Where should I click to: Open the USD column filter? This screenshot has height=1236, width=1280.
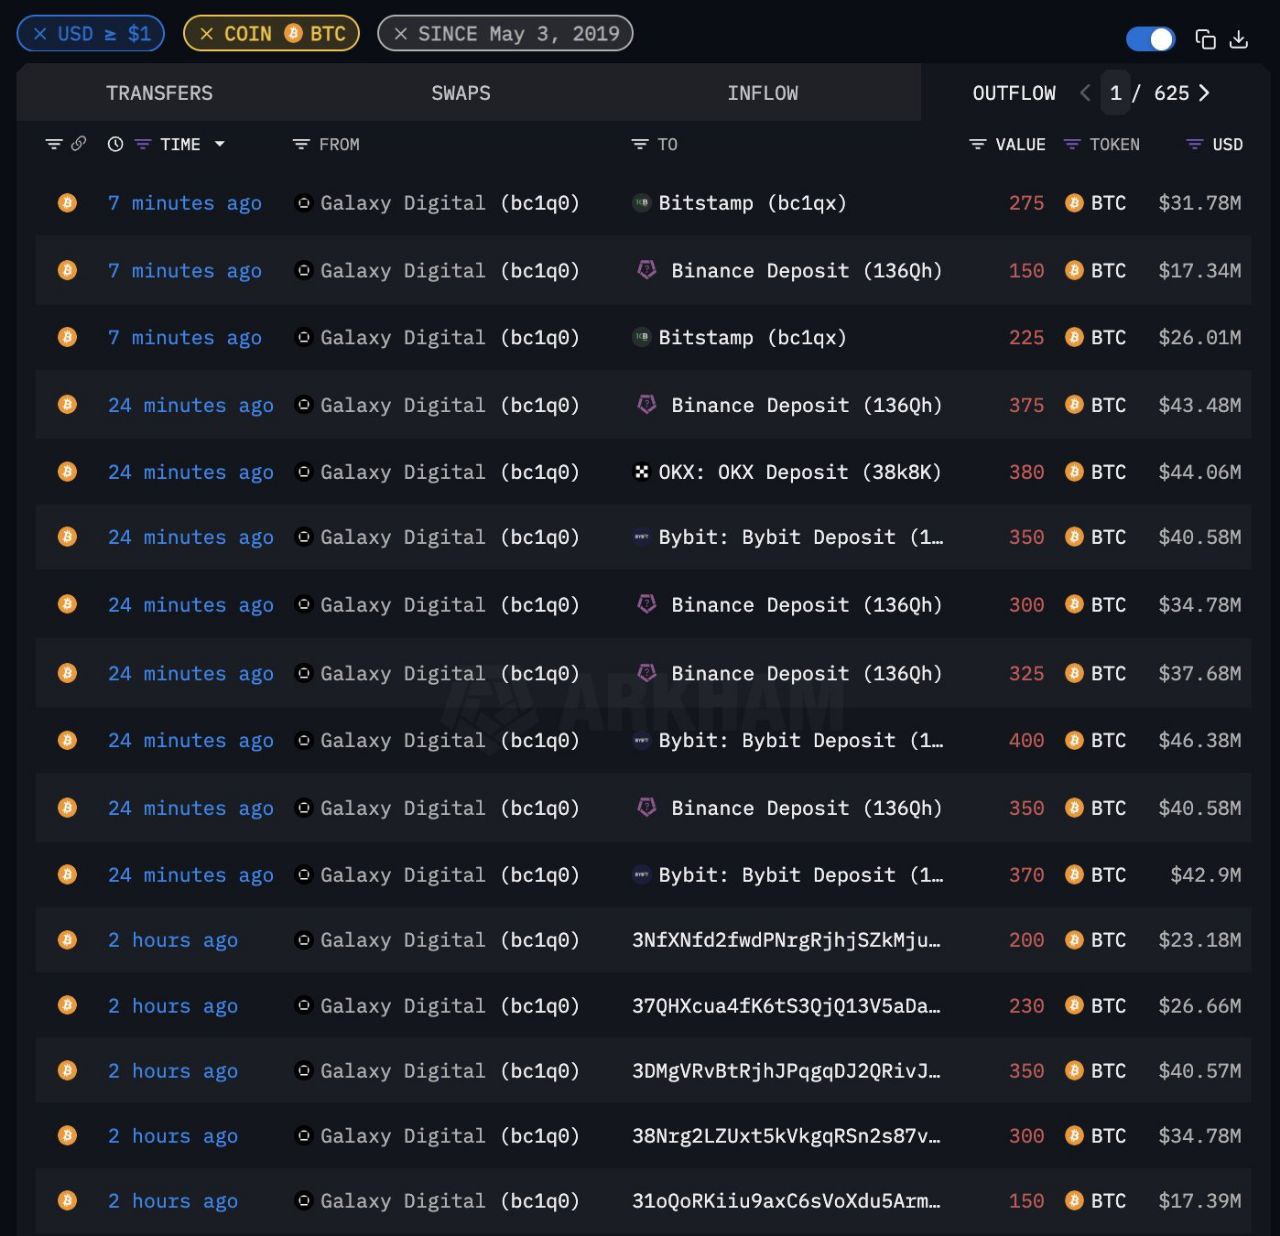click(x=1194, y=144)
